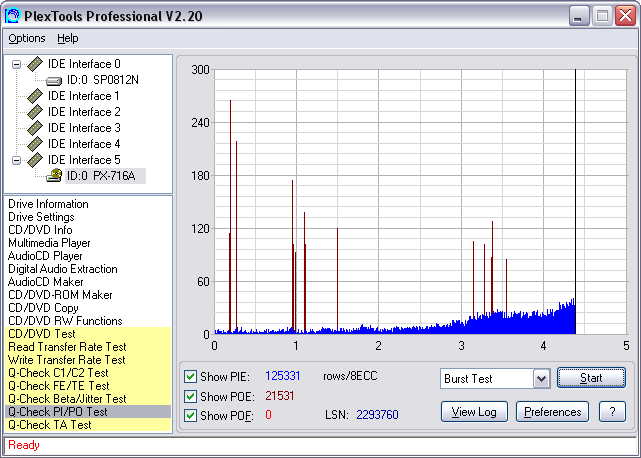Select IDE Interface 2 label

coord(84,112)
